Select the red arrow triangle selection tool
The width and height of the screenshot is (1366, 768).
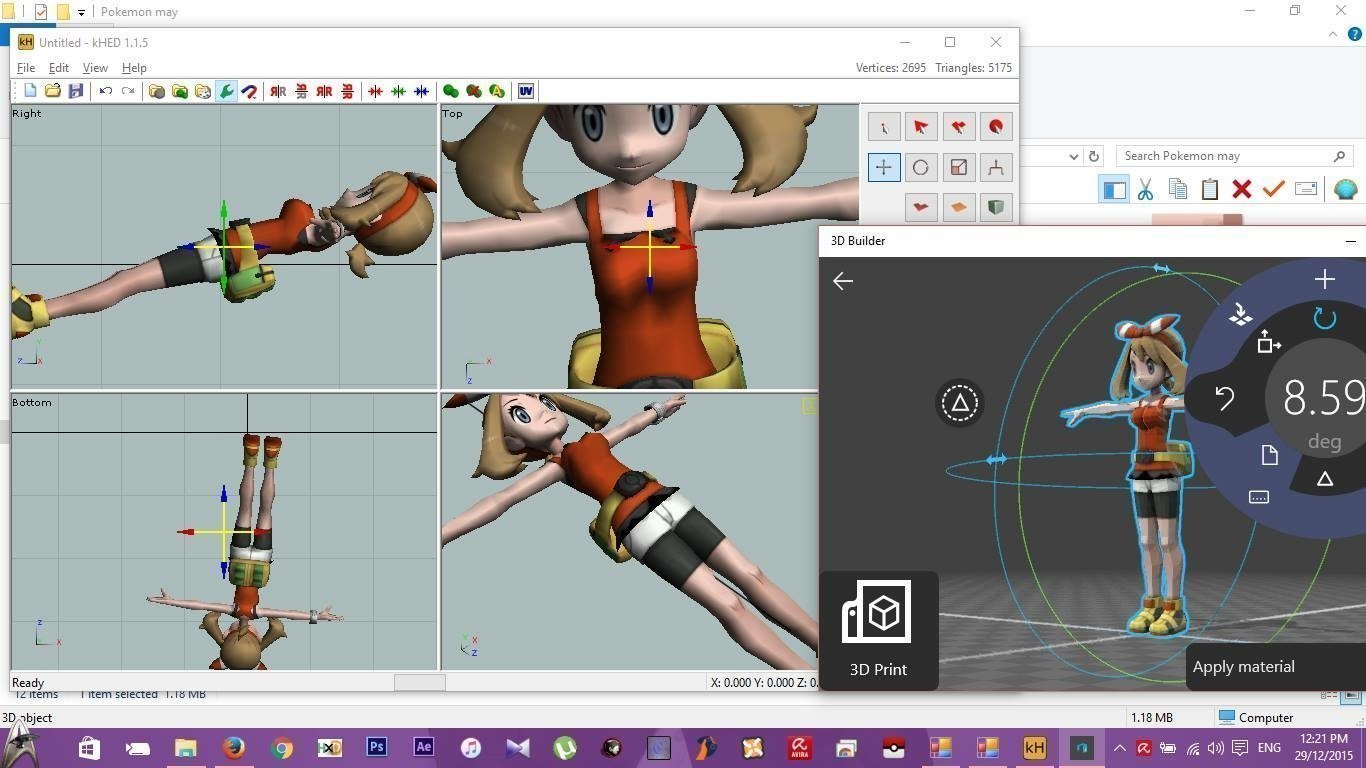(921, 127)
